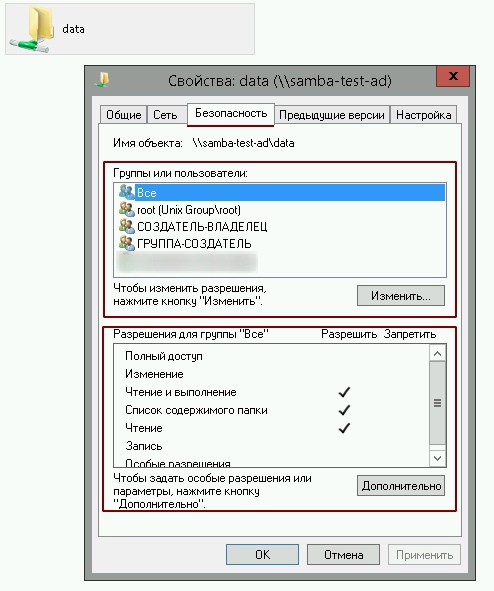Click the Чтение allow checkmark
The image size is (494, 591).
pyautogui.click(x=344, y=428)
